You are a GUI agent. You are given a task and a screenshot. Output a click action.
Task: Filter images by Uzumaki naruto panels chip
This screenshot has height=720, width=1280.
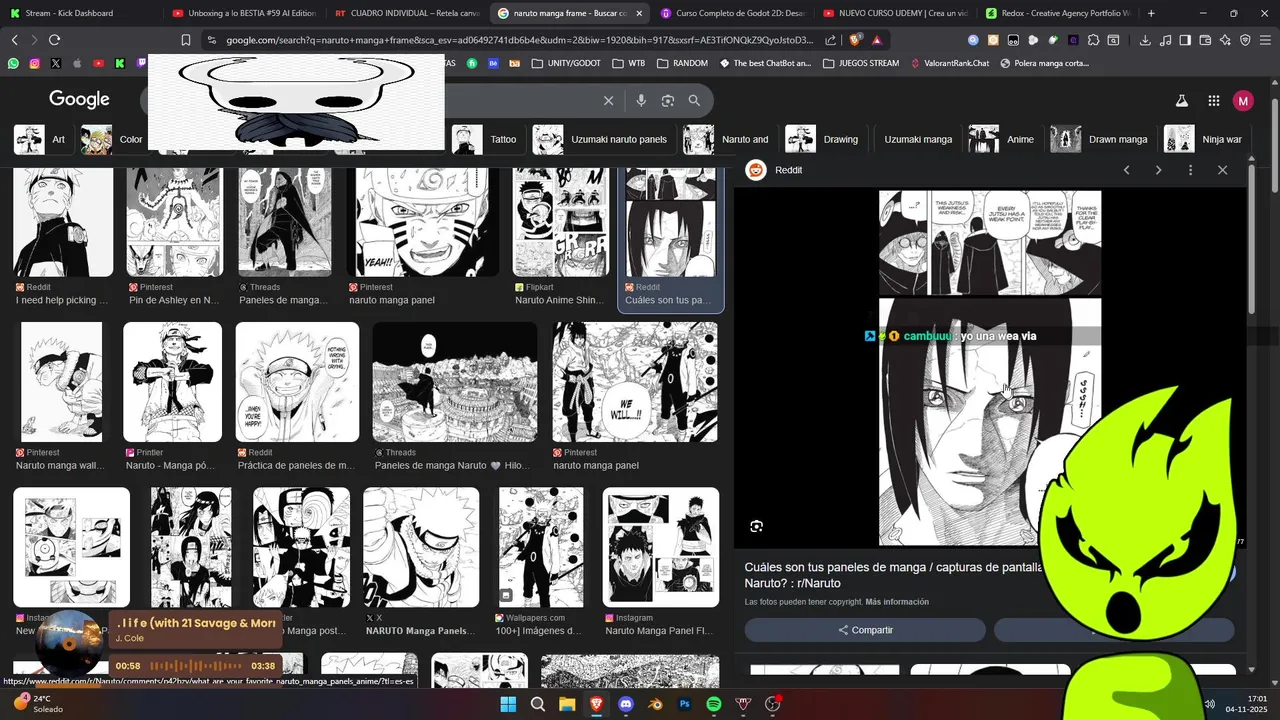click(x=601, y=139)
